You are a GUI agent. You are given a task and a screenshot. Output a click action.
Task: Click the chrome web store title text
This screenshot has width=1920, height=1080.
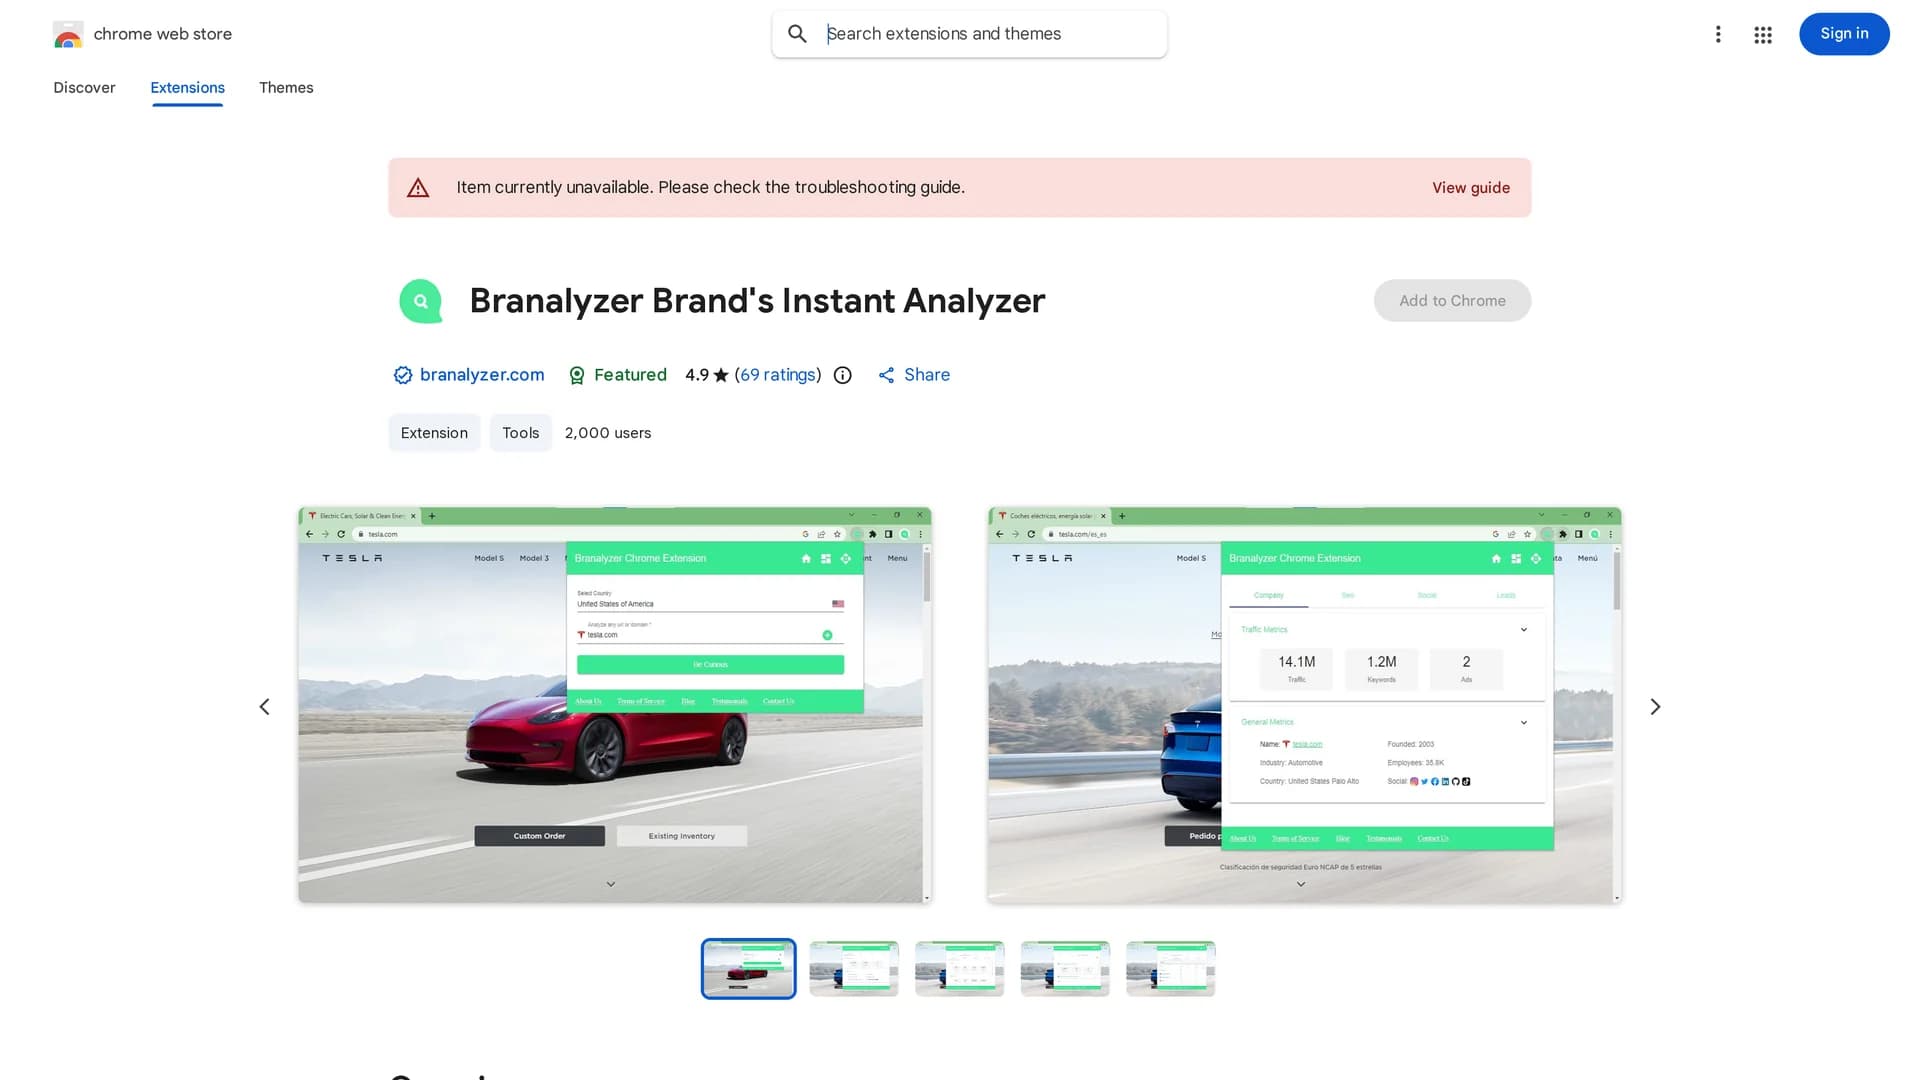[x=163, y=34]
